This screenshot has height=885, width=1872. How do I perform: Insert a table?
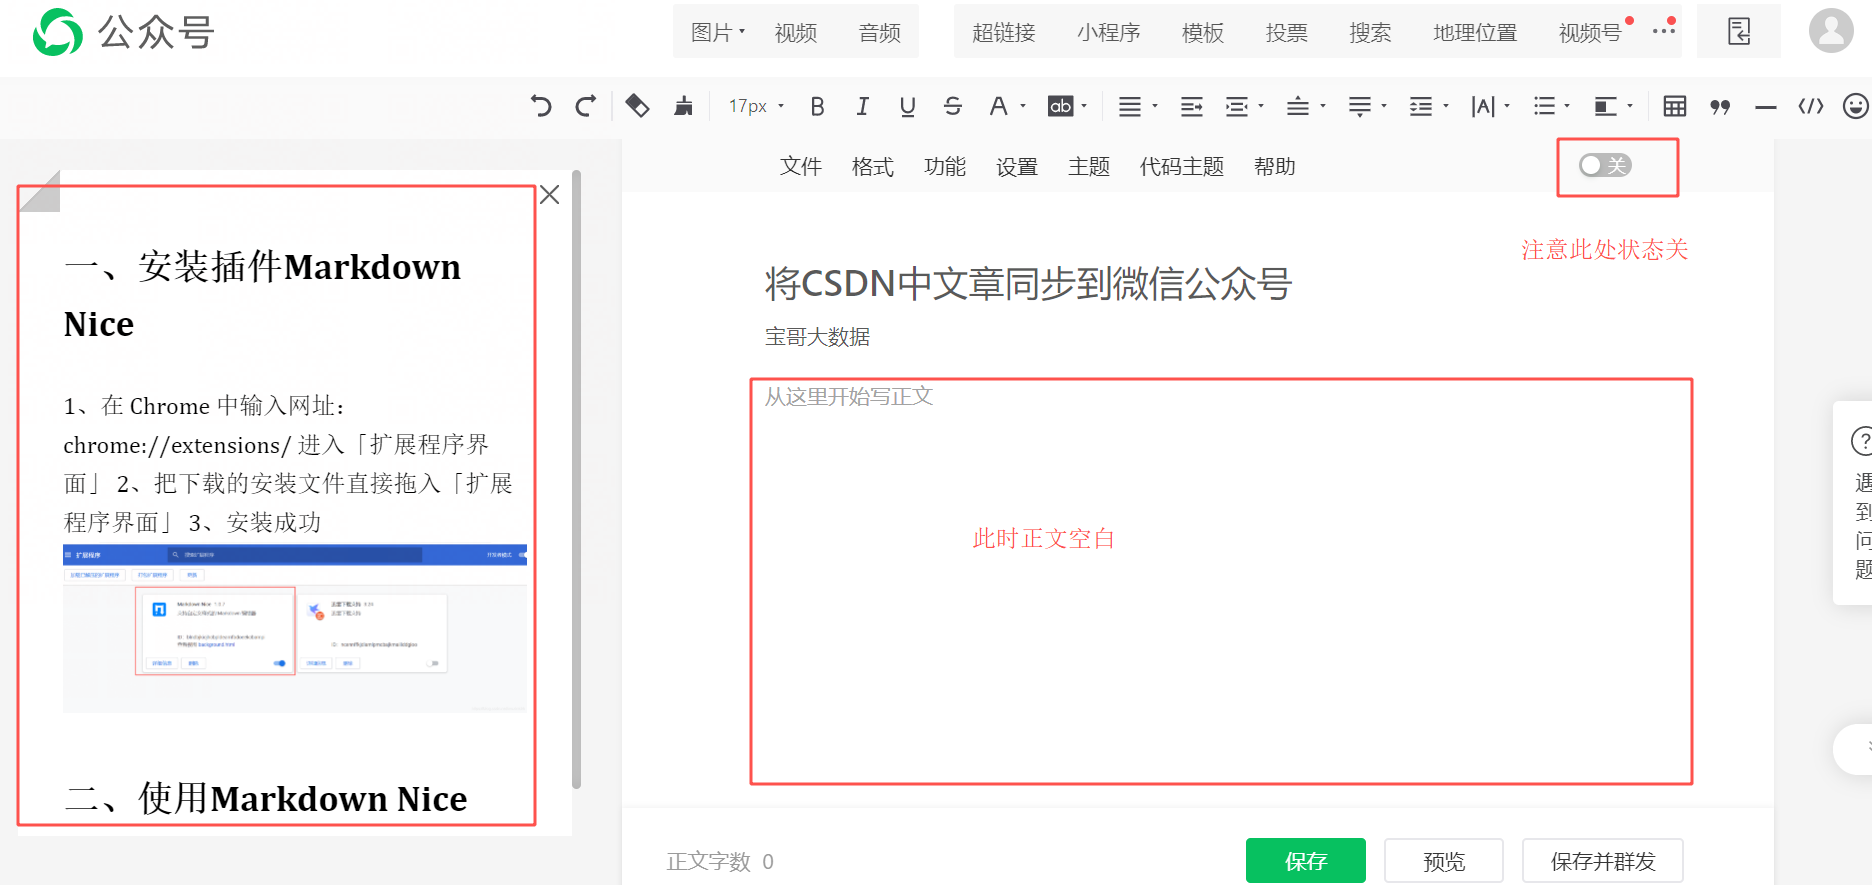(1674, 106)
